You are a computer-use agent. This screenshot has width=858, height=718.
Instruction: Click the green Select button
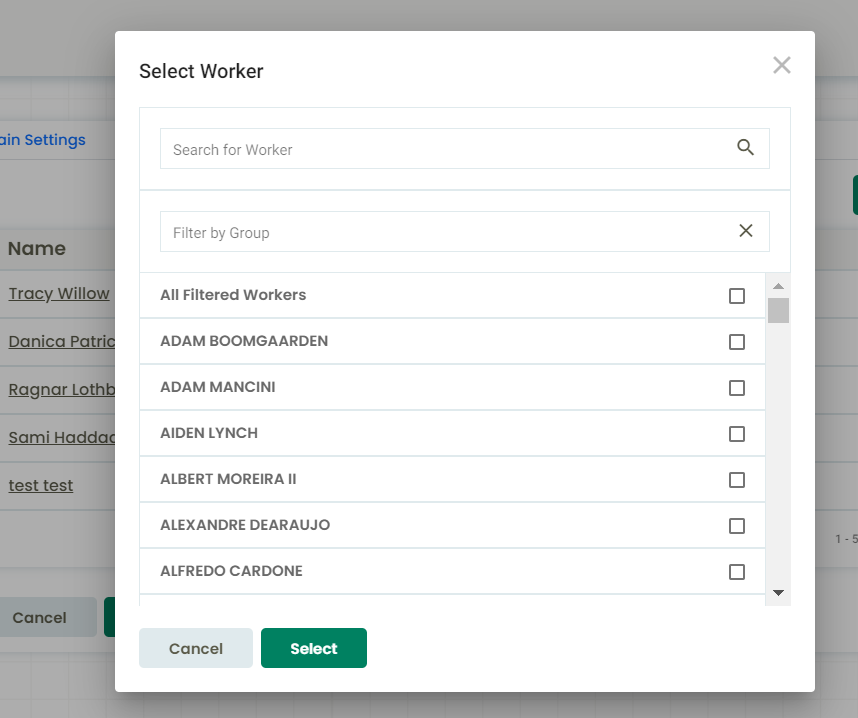[x=314, y=648]
